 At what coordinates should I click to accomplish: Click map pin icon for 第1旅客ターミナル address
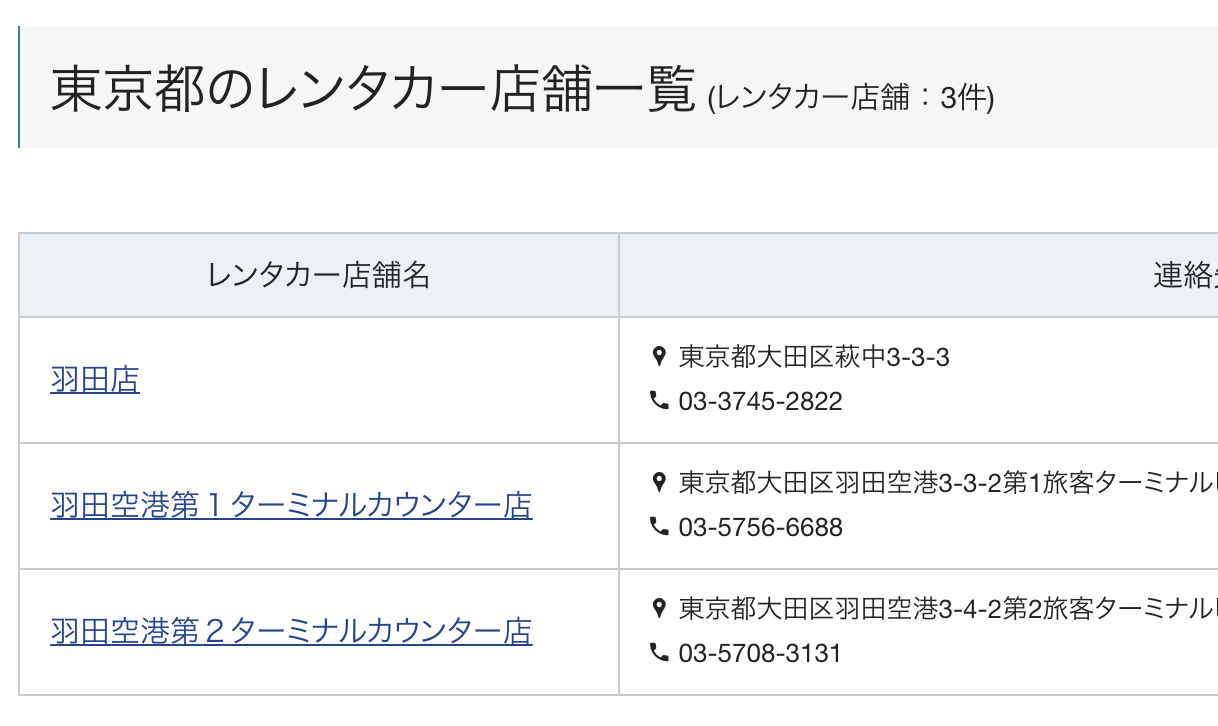tap(658, 482)
